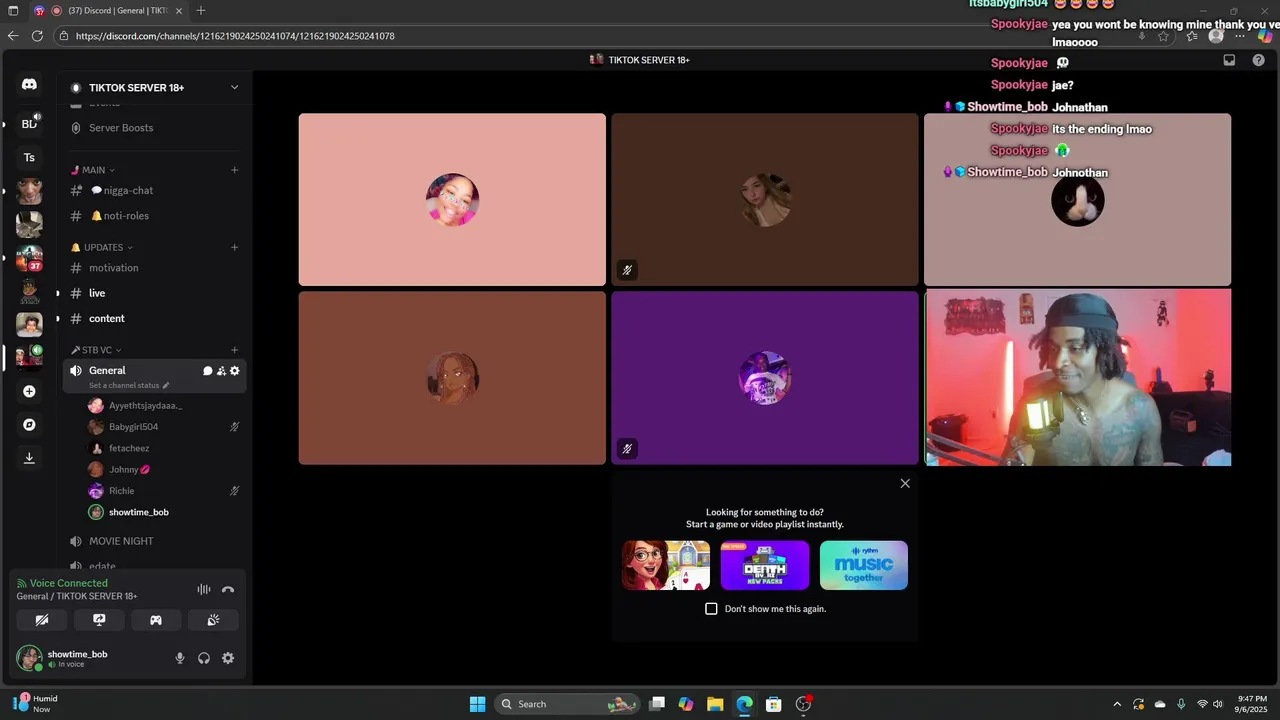The width and height of the screenshot is (1280, 720).
Task: Expand TIKTOK SERVER 18+ server menu
Action: pos(235,88)
